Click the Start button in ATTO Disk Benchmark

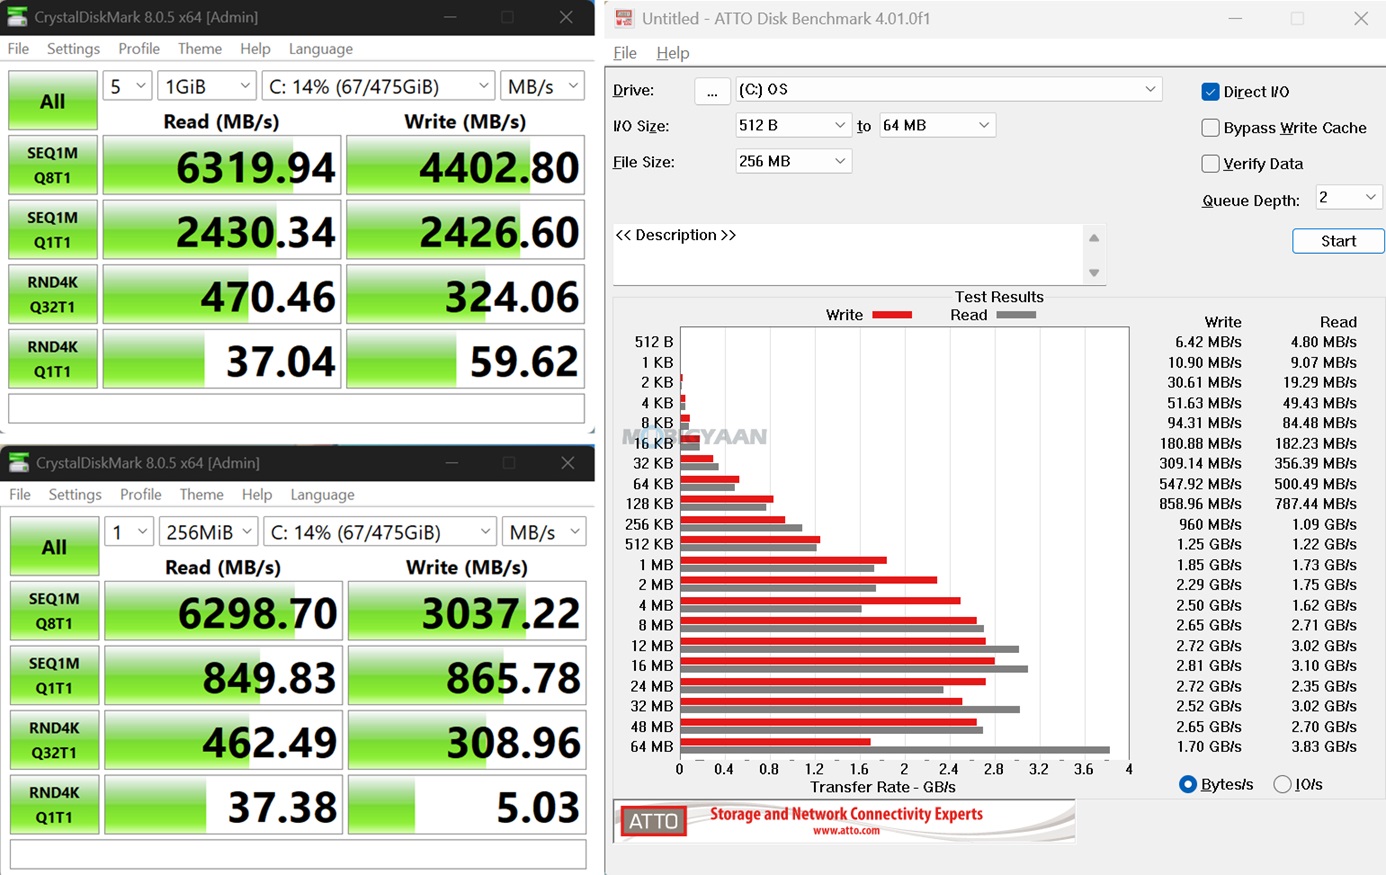pos(1338,241)
